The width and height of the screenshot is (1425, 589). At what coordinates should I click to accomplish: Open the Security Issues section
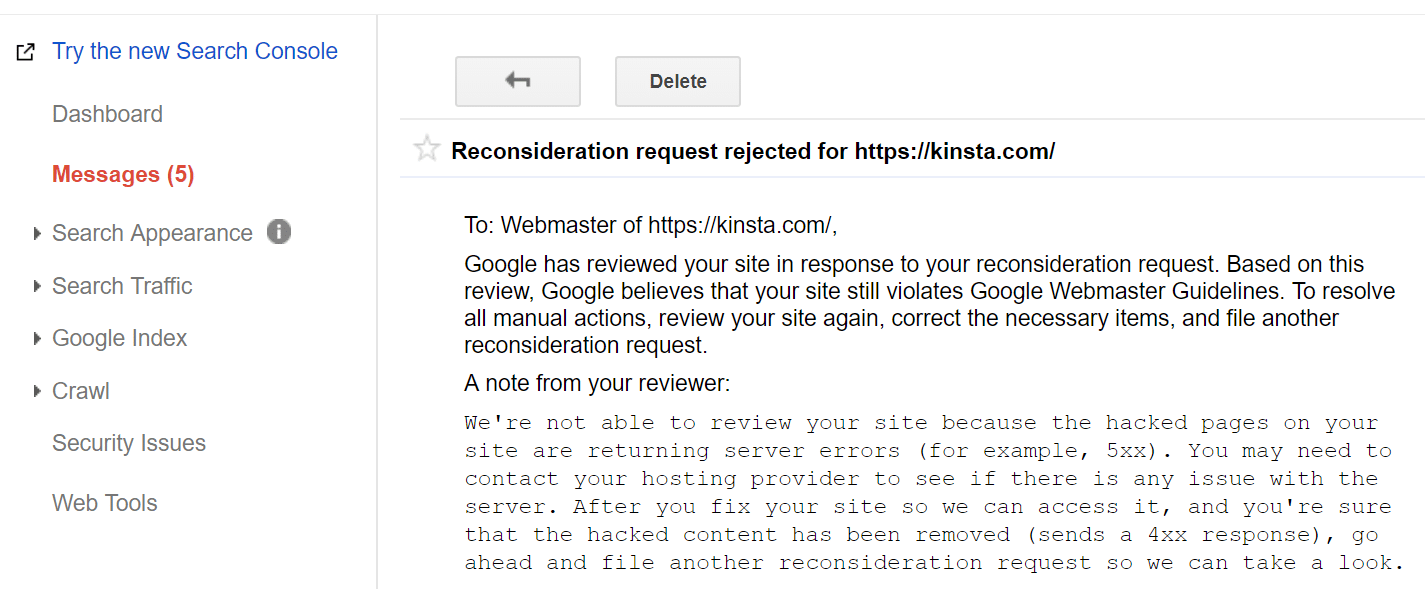pyautogui.click(x=129, y=443)
